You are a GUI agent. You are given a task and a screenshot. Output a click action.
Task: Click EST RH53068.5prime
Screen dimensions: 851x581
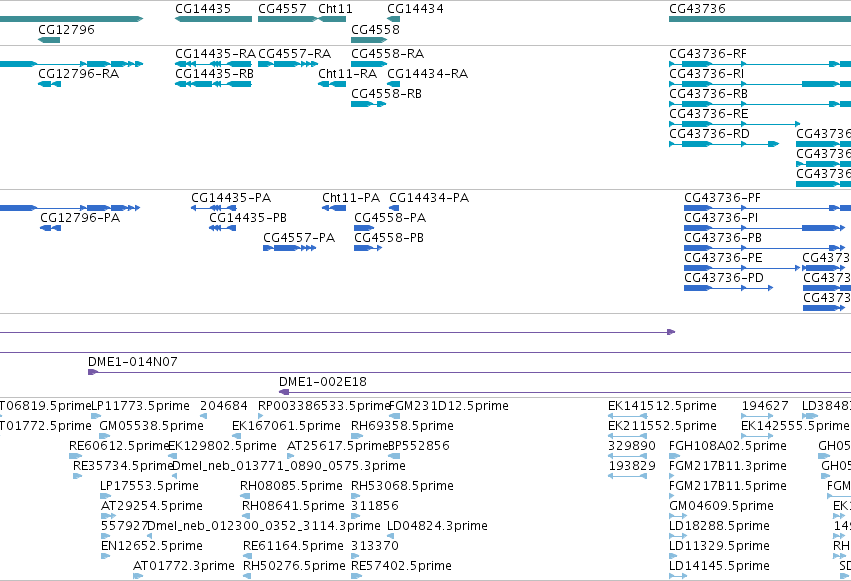[x=356, y=497]
